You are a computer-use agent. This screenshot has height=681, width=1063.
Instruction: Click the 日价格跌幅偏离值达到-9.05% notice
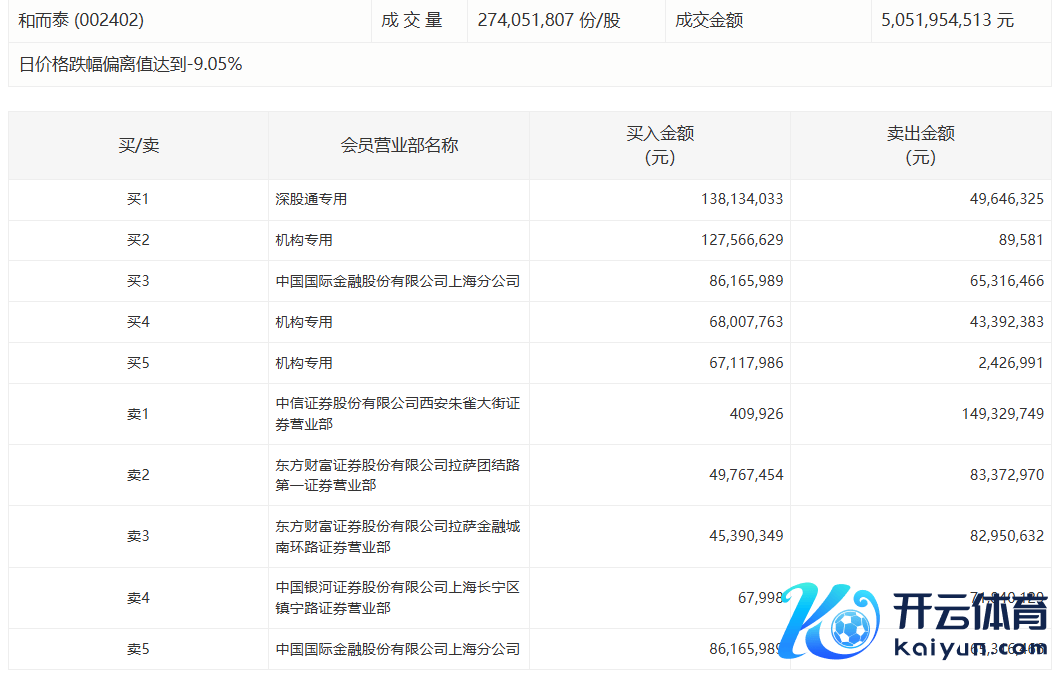pos(130,65)
